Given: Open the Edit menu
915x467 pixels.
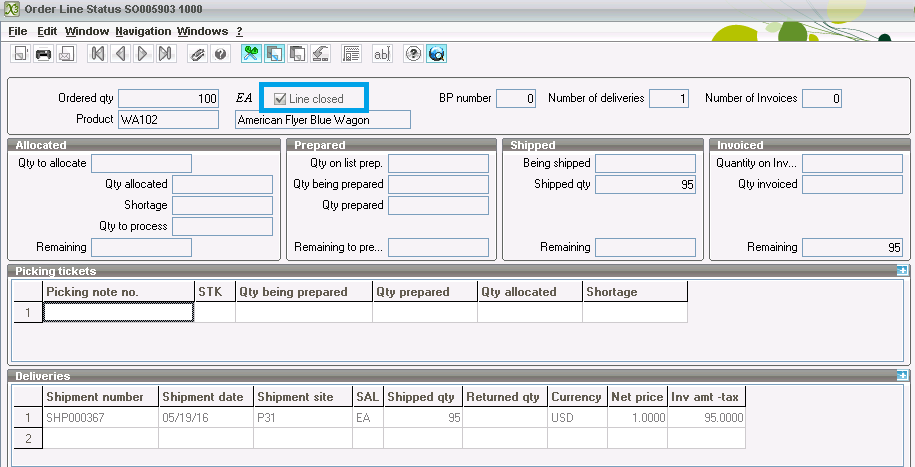Looking at the screenshot, I should [47, 32].
